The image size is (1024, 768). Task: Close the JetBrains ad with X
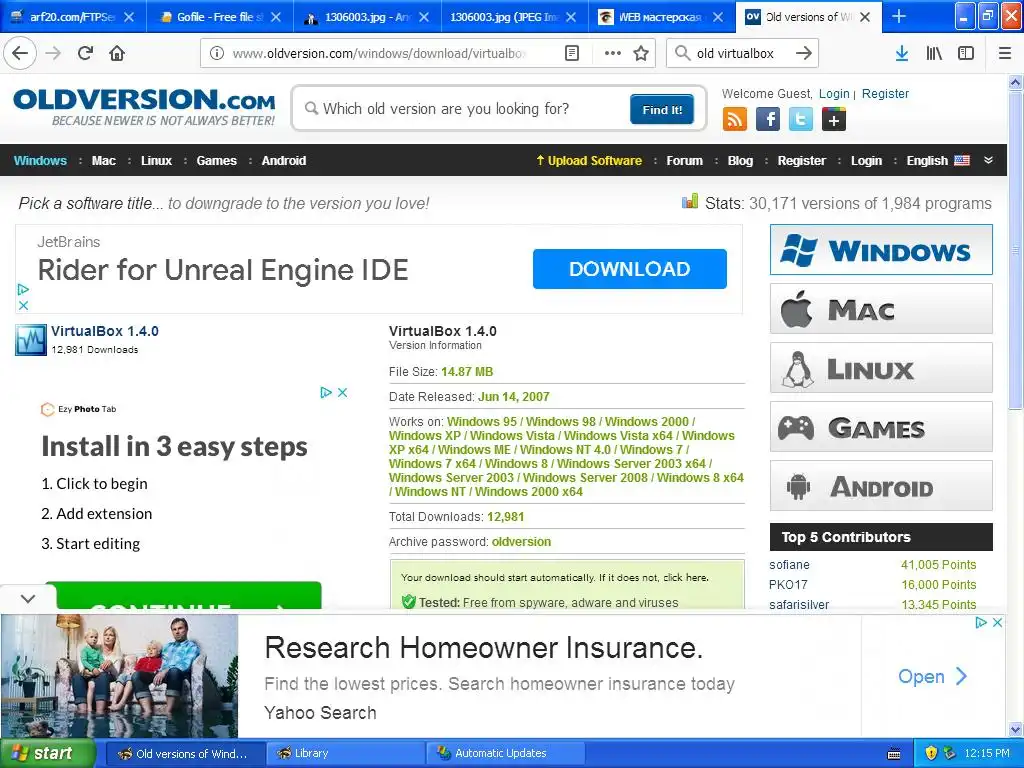coord(23,305)
